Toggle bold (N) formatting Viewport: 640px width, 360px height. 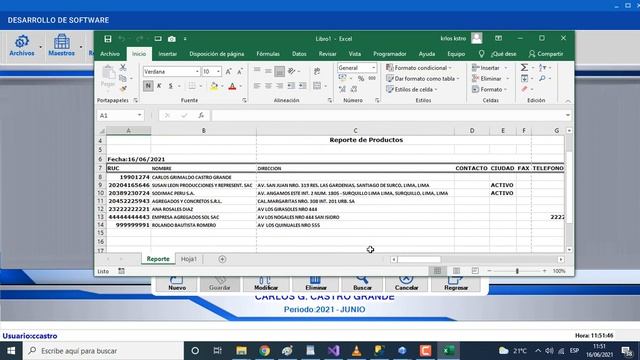pyautogui.click(x=148, y=86)
